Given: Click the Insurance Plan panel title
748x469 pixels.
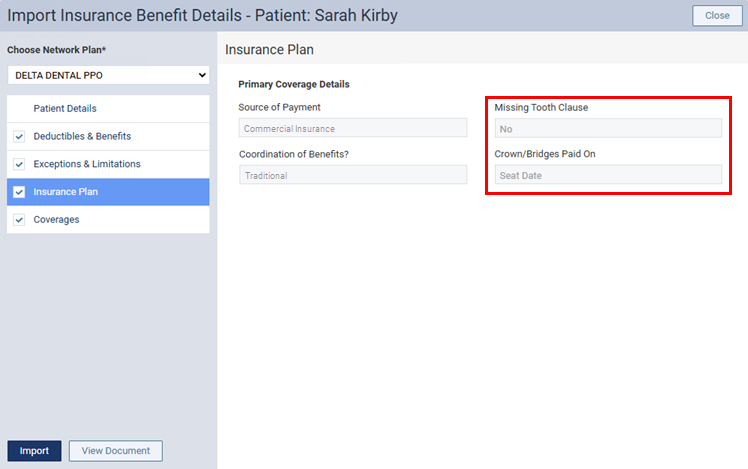Looking at the screenshot, I should (x=270, y=49).
